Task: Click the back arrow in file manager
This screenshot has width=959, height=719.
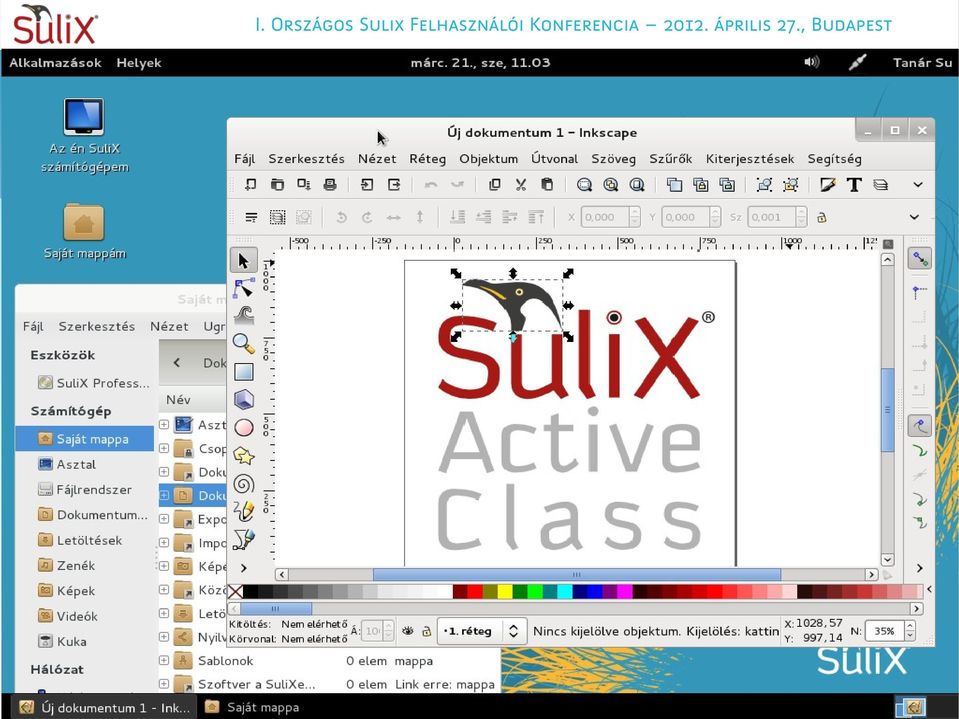Action: 177,363
